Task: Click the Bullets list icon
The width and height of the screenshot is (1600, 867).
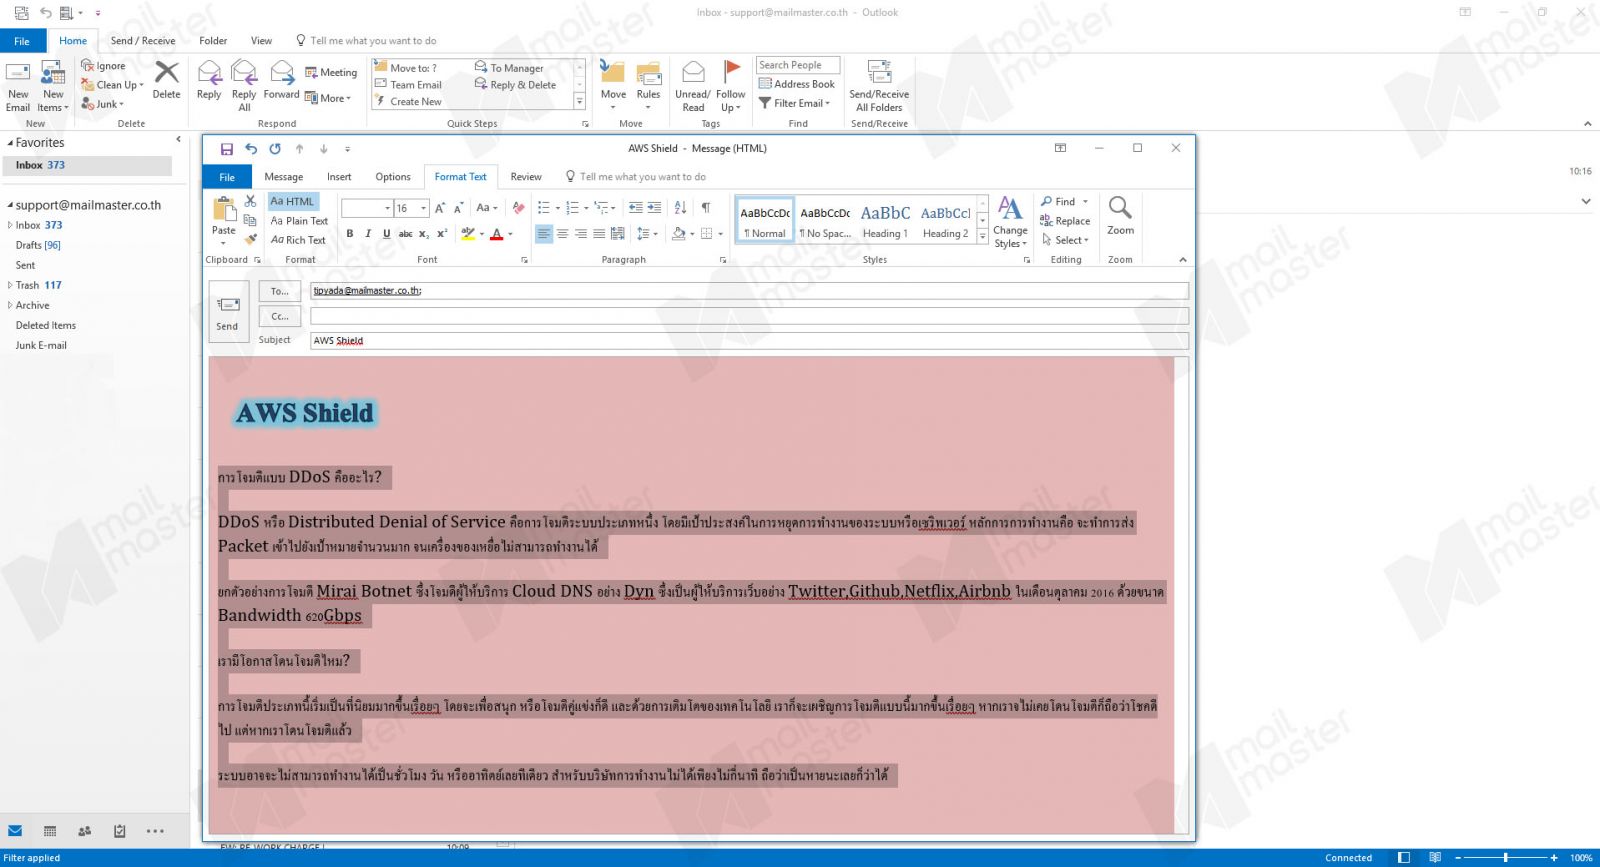Action: coord(544,208)
